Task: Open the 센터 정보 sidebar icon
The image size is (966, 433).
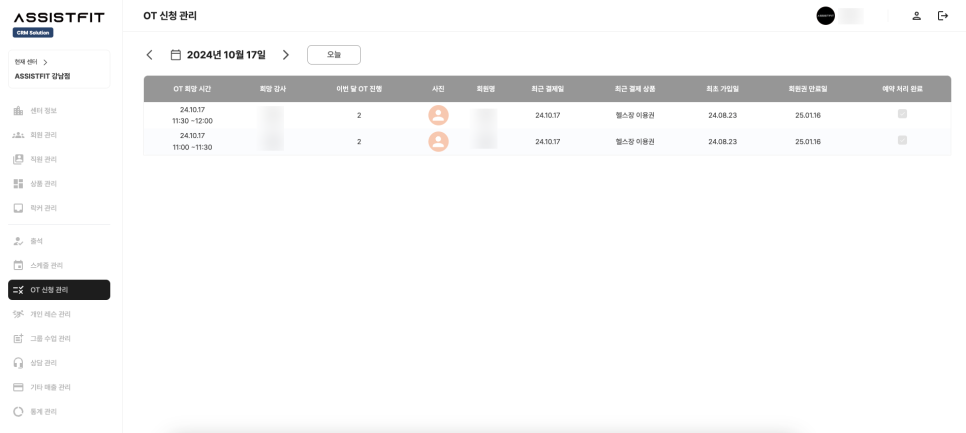Action: point(18,110)
